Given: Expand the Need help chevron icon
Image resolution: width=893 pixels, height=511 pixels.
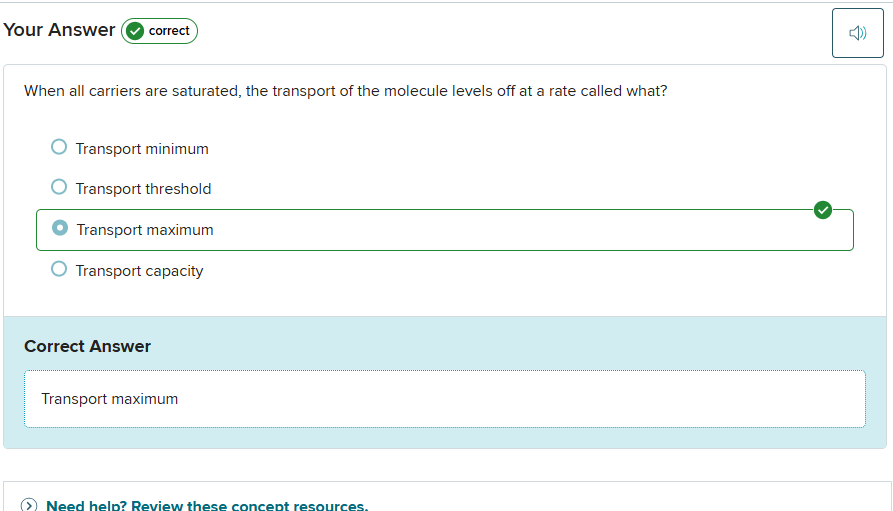Looking at the screenshot, I should pyautogui.click(x=29, y=506).
